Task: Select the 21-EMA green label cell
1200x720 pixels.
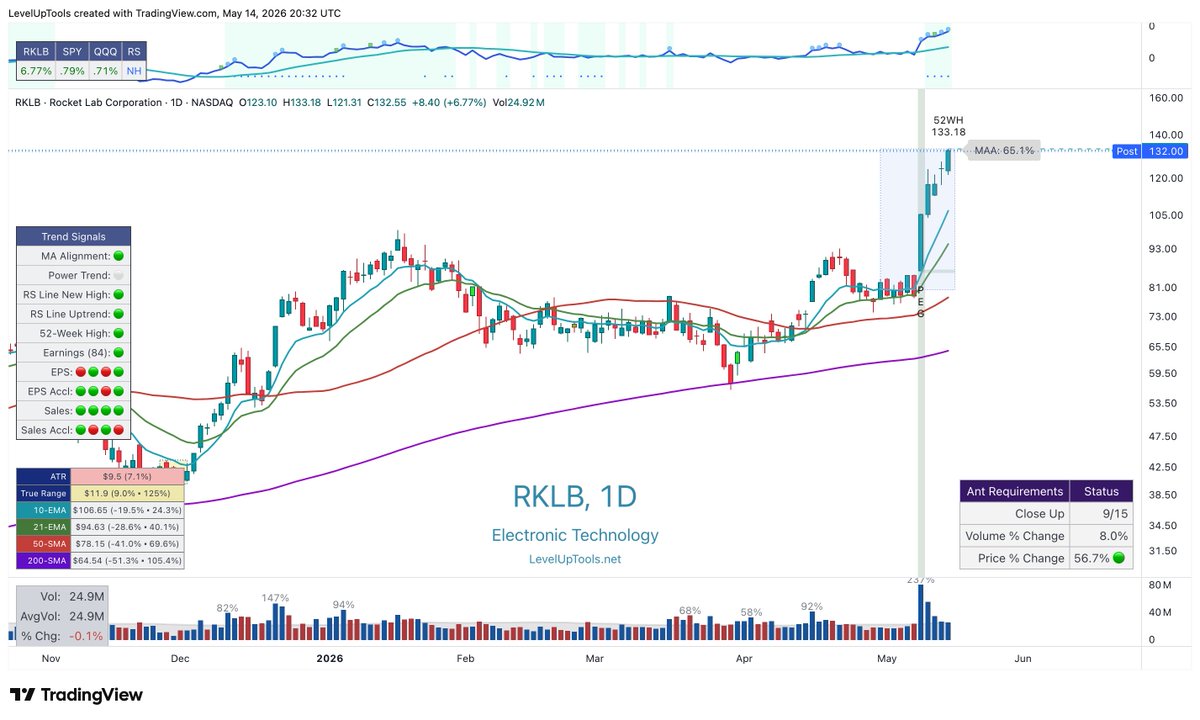Action: pos(43,529)
